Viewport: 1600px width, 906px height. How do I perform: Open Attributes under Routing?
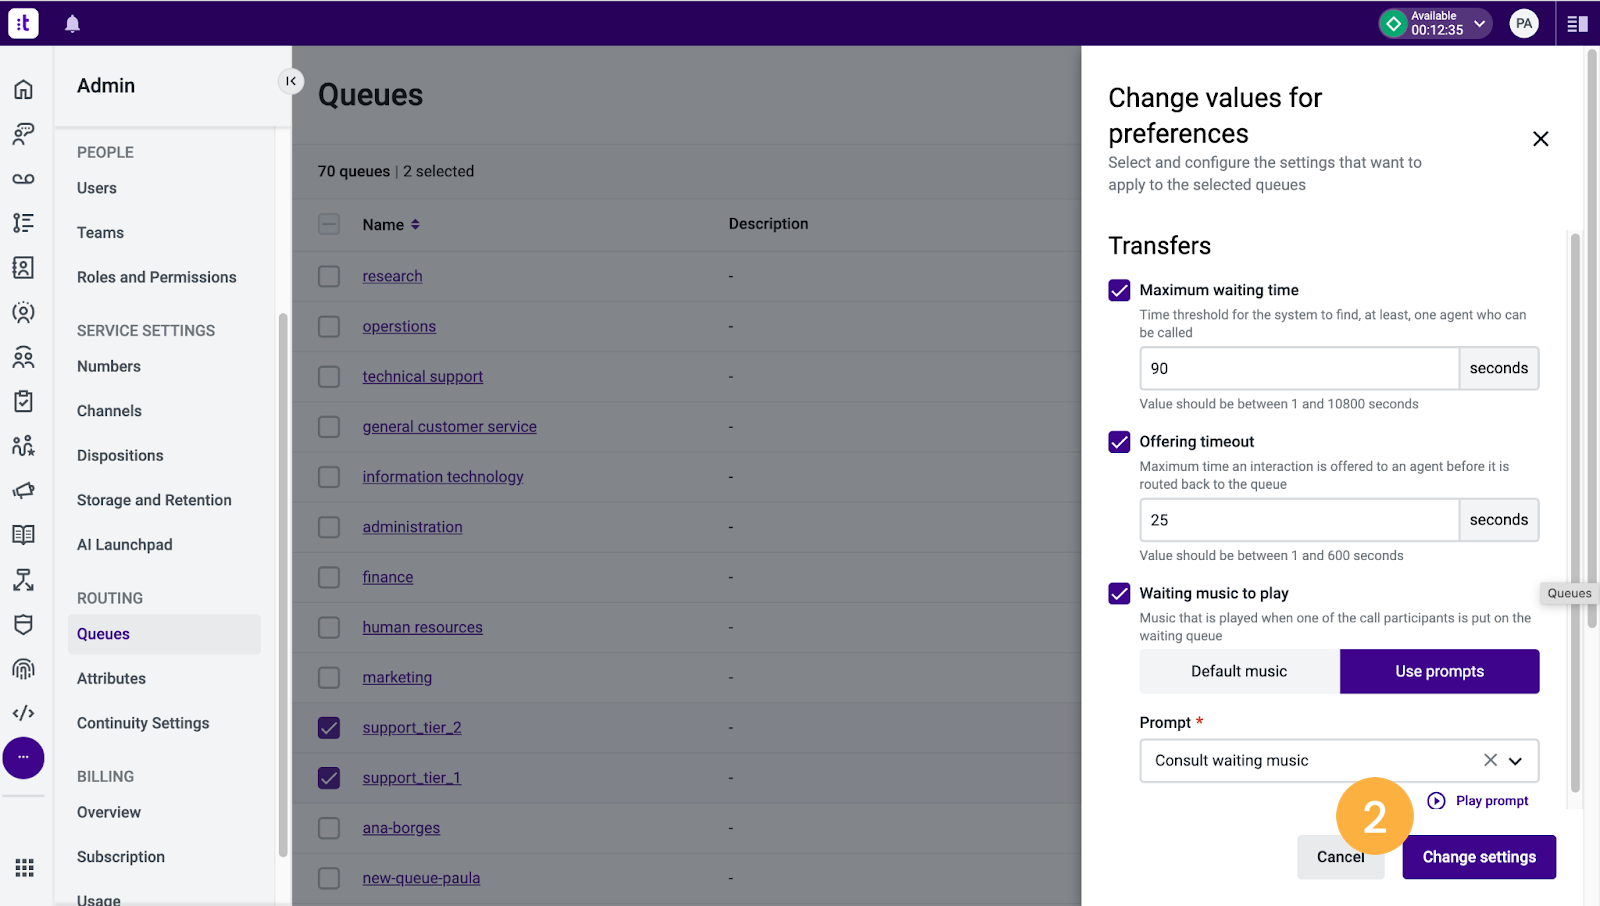pos(111,678)
